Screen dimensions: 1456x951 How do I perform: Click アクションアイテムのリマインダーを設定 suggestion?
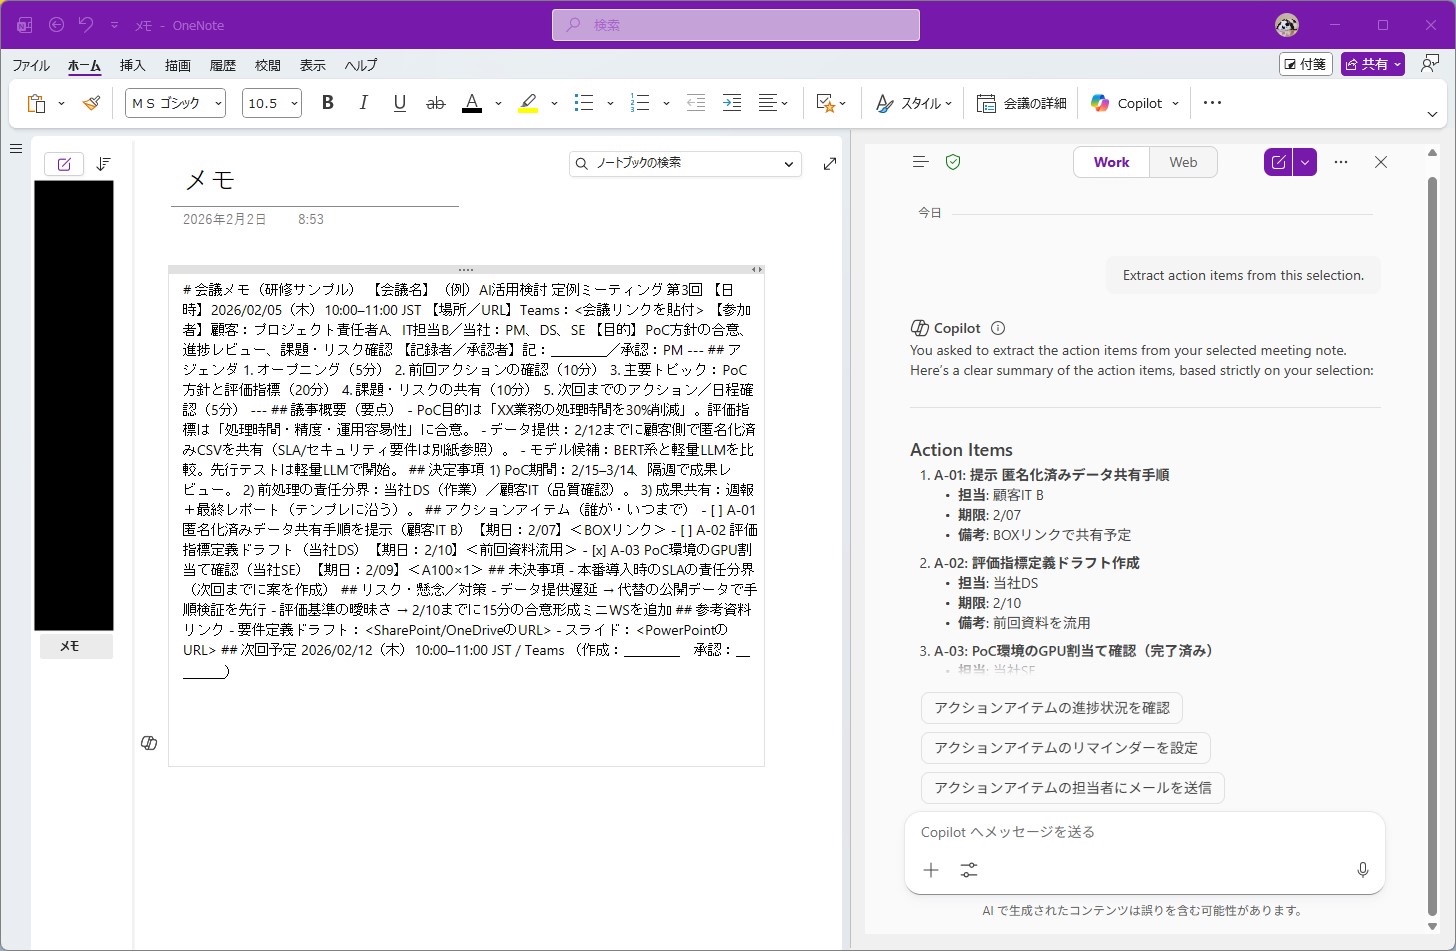(x=1064, y=747)
